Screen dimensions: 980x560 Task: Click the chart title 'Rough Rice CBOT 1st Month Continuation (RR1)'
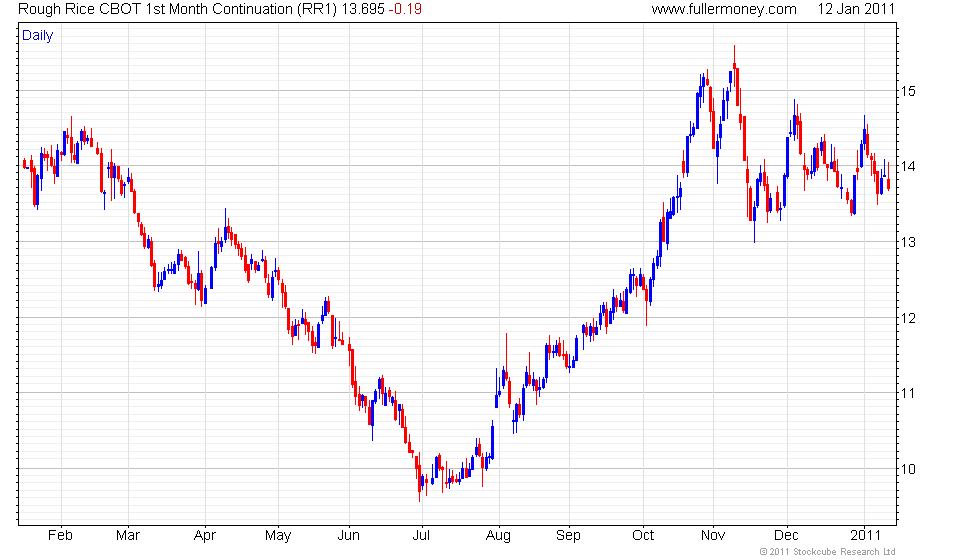pyautogui.click(x=178, y=9)
